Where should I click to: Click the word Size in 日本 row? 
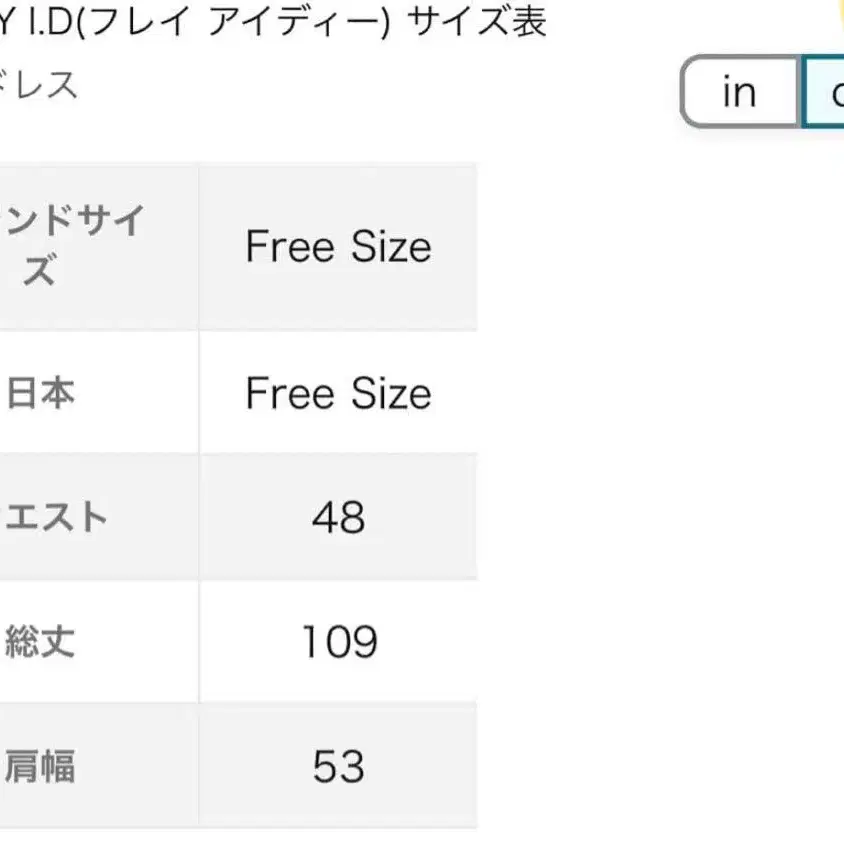[x=389, y=393]
